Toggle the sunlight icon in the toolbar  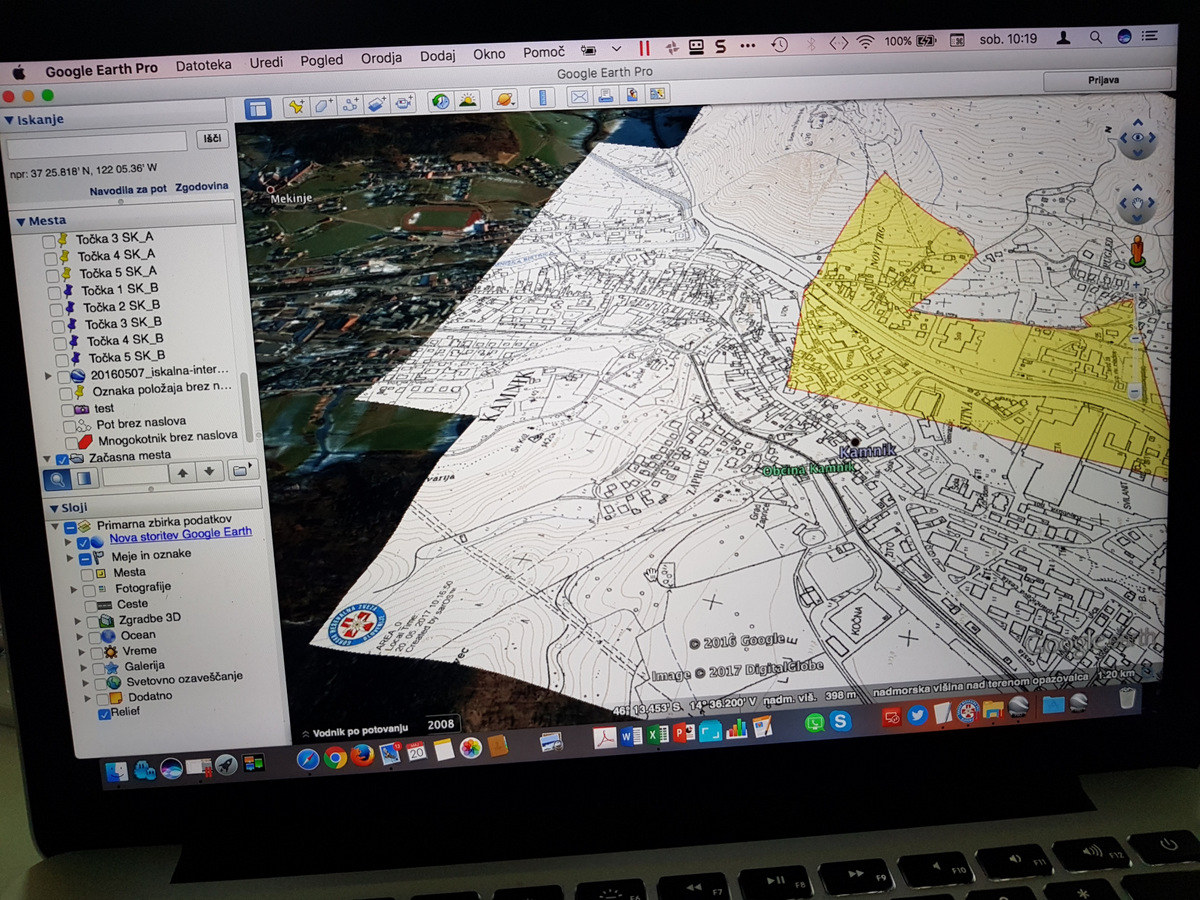tap(467, 101)
